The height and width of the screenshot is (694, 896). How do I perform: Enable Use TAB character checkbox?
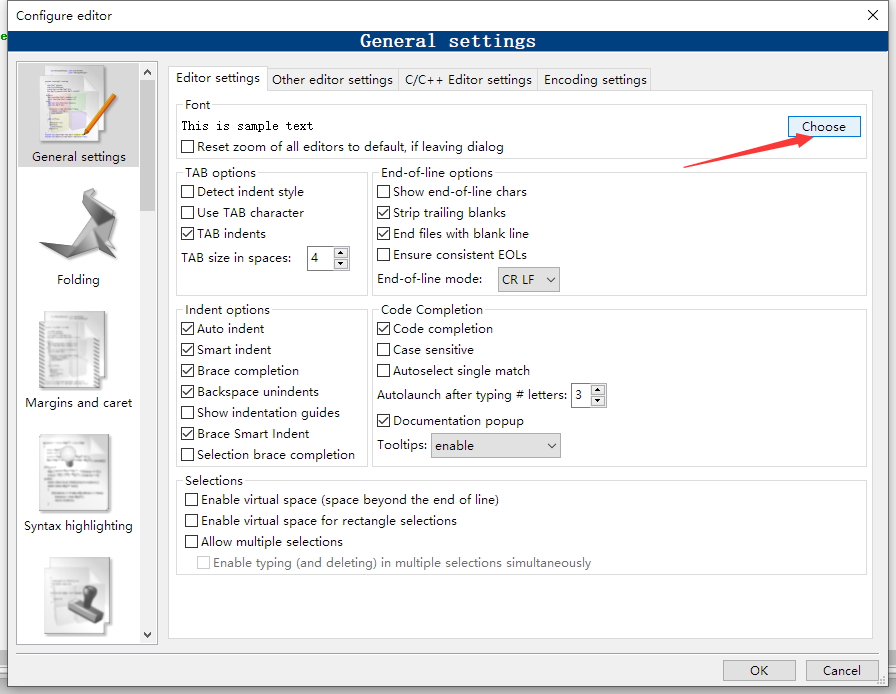(187, 213)
